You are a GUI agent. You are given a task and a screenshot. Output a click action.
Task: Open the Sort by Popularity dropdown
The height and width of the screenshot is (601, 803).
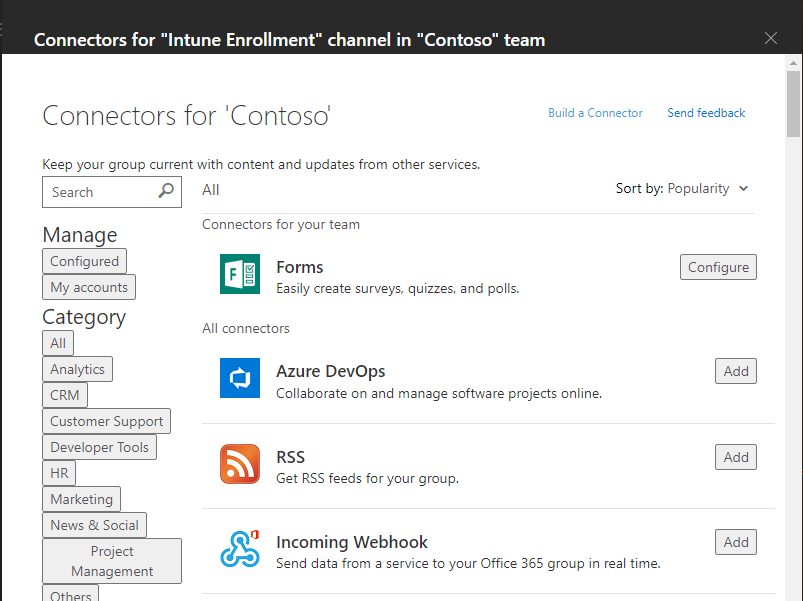682,188
